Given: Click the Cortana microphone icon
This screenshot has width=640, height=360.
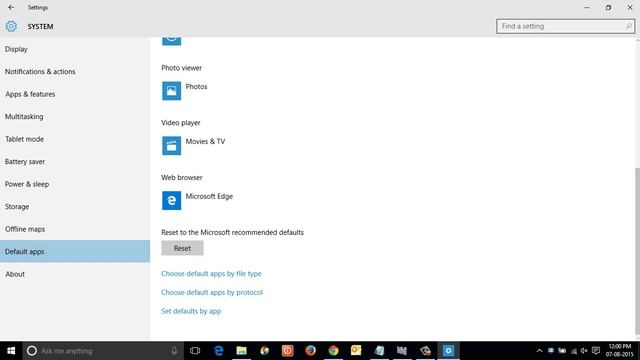Looking at the screenshot, I should click(174, 351).
